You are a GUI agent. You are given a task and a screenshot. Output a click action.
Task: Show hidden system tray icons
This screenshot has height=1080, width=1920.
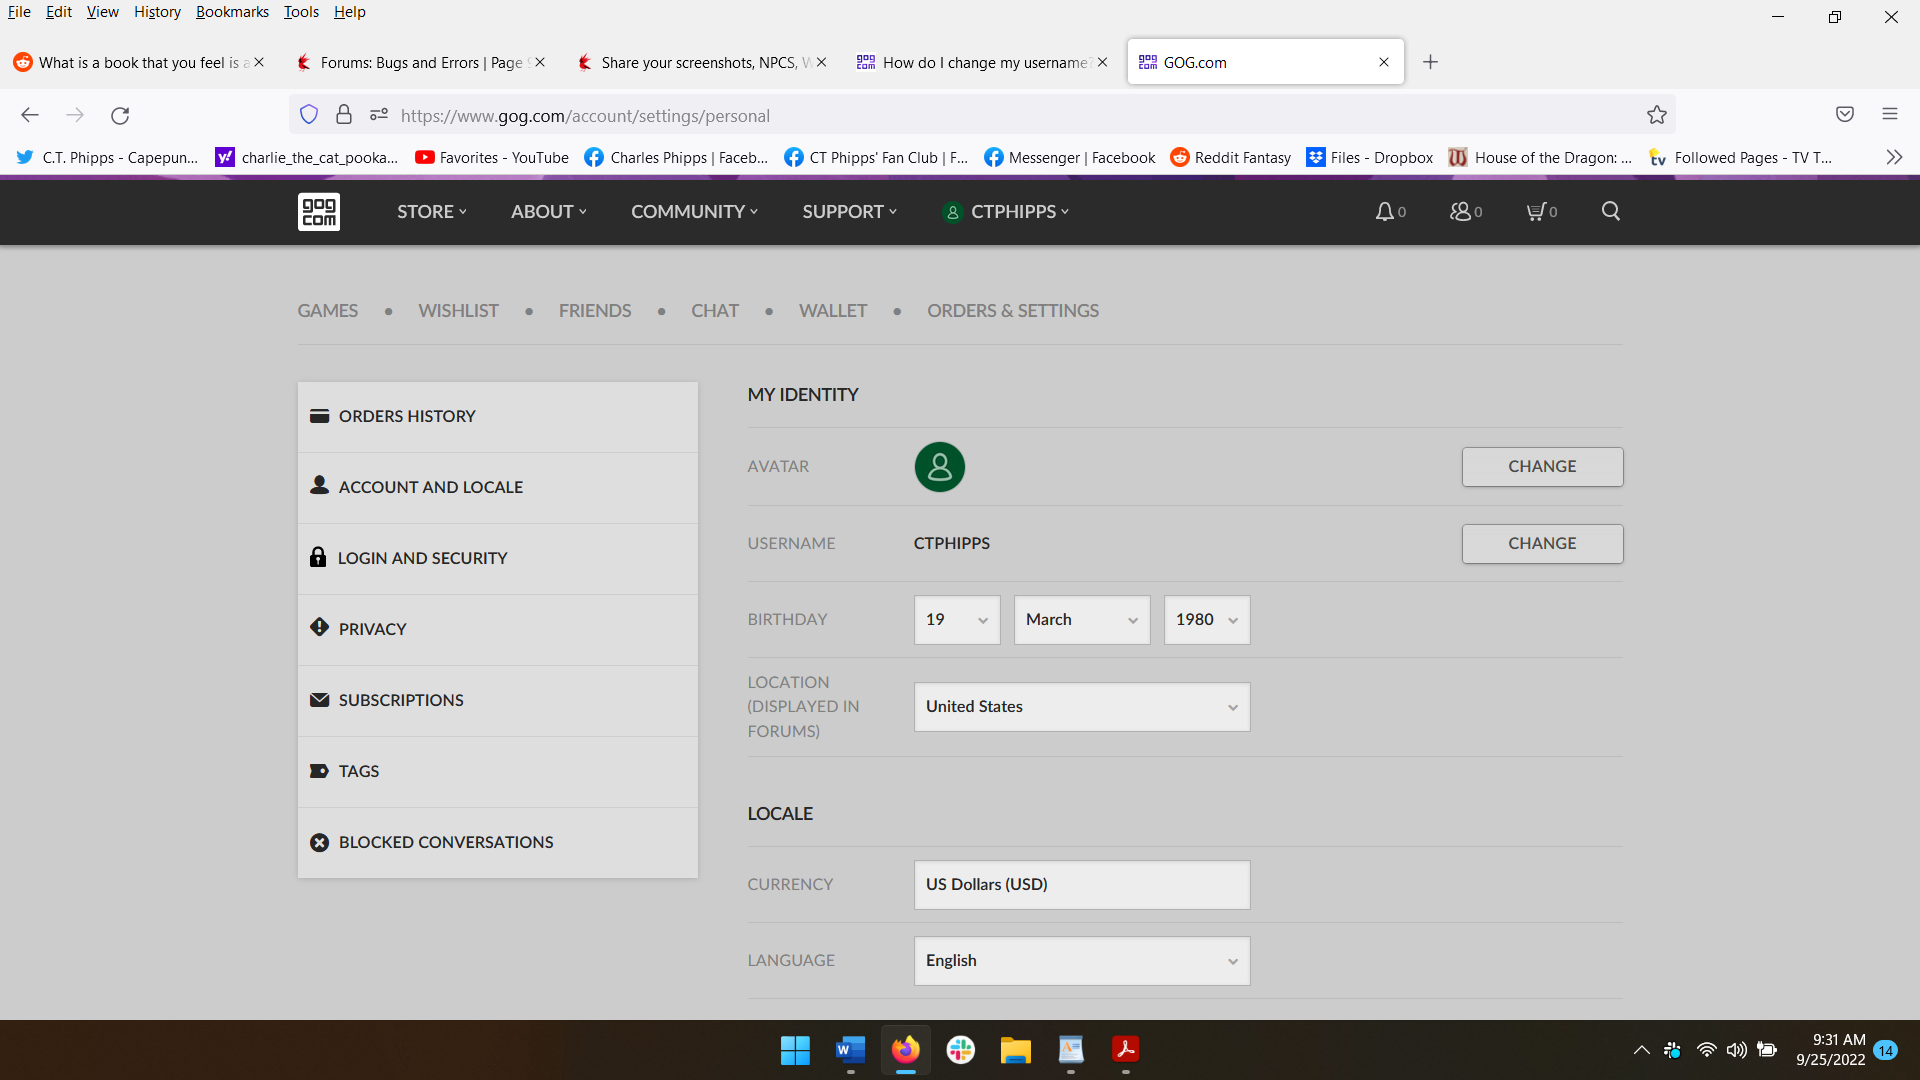pos(1641,1050)
